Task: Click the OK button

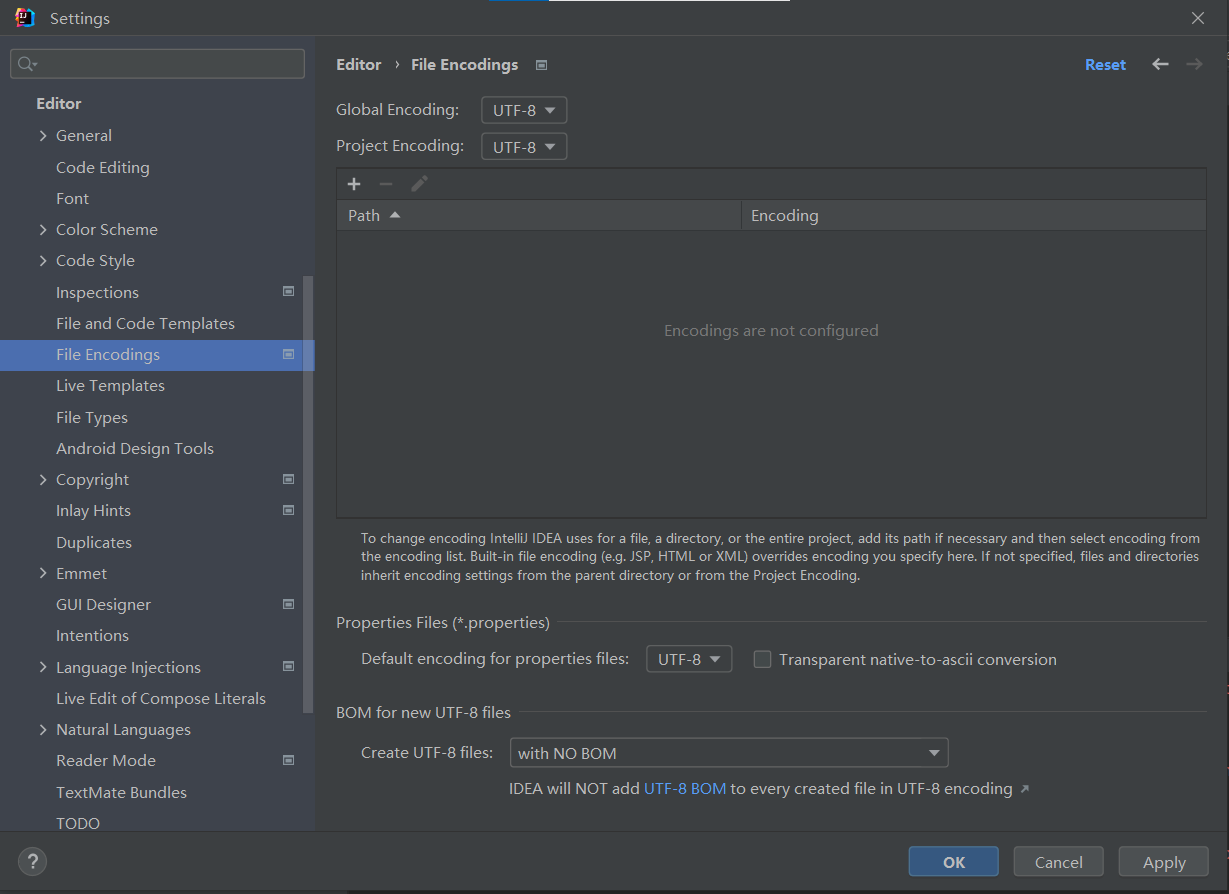Action: tap(953, 862)
